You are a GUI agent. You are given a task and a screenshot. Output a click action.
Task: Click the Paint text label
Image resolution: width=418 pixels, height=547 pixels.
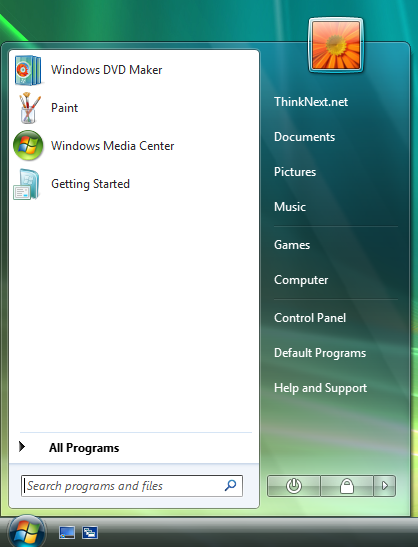click(64, 107)
